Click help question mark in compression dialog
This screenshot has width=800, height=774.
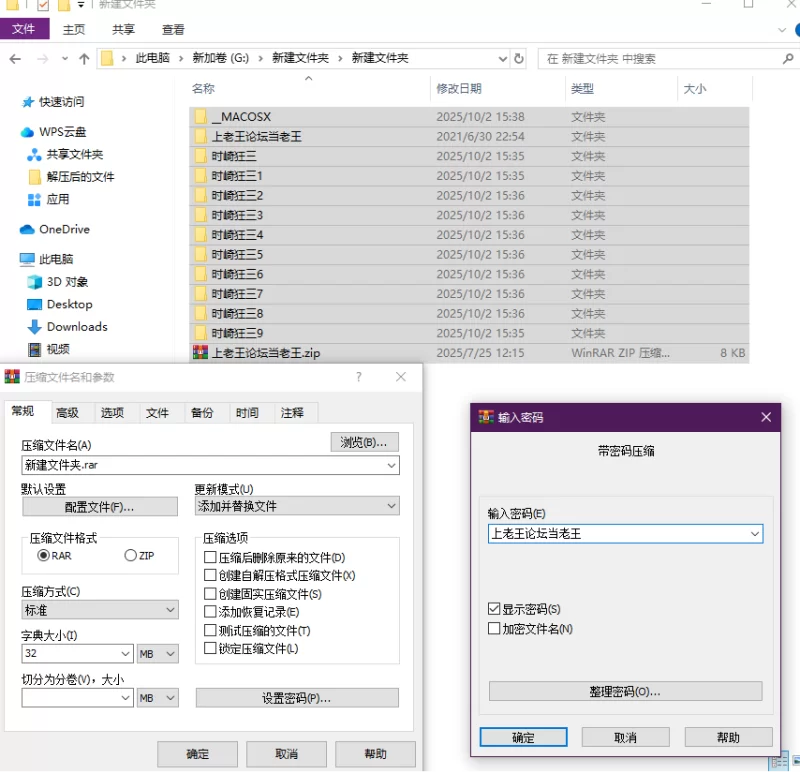359,377
